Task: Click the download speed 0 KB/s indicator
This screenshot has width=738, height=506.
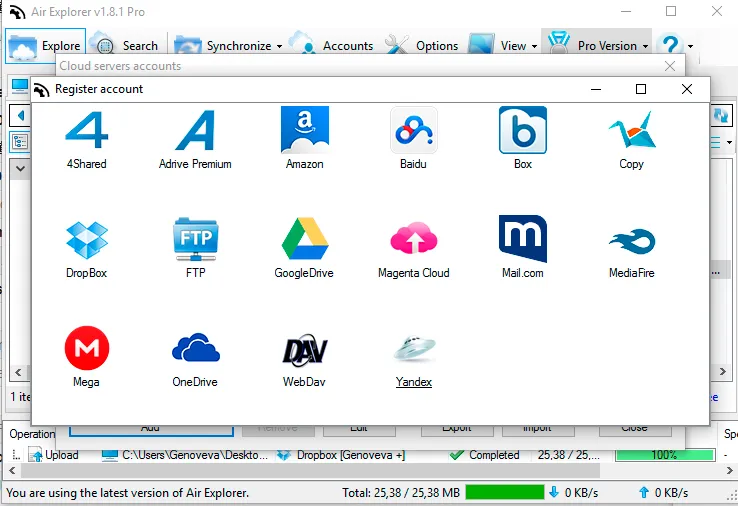Action: click(x=573, y=493)
